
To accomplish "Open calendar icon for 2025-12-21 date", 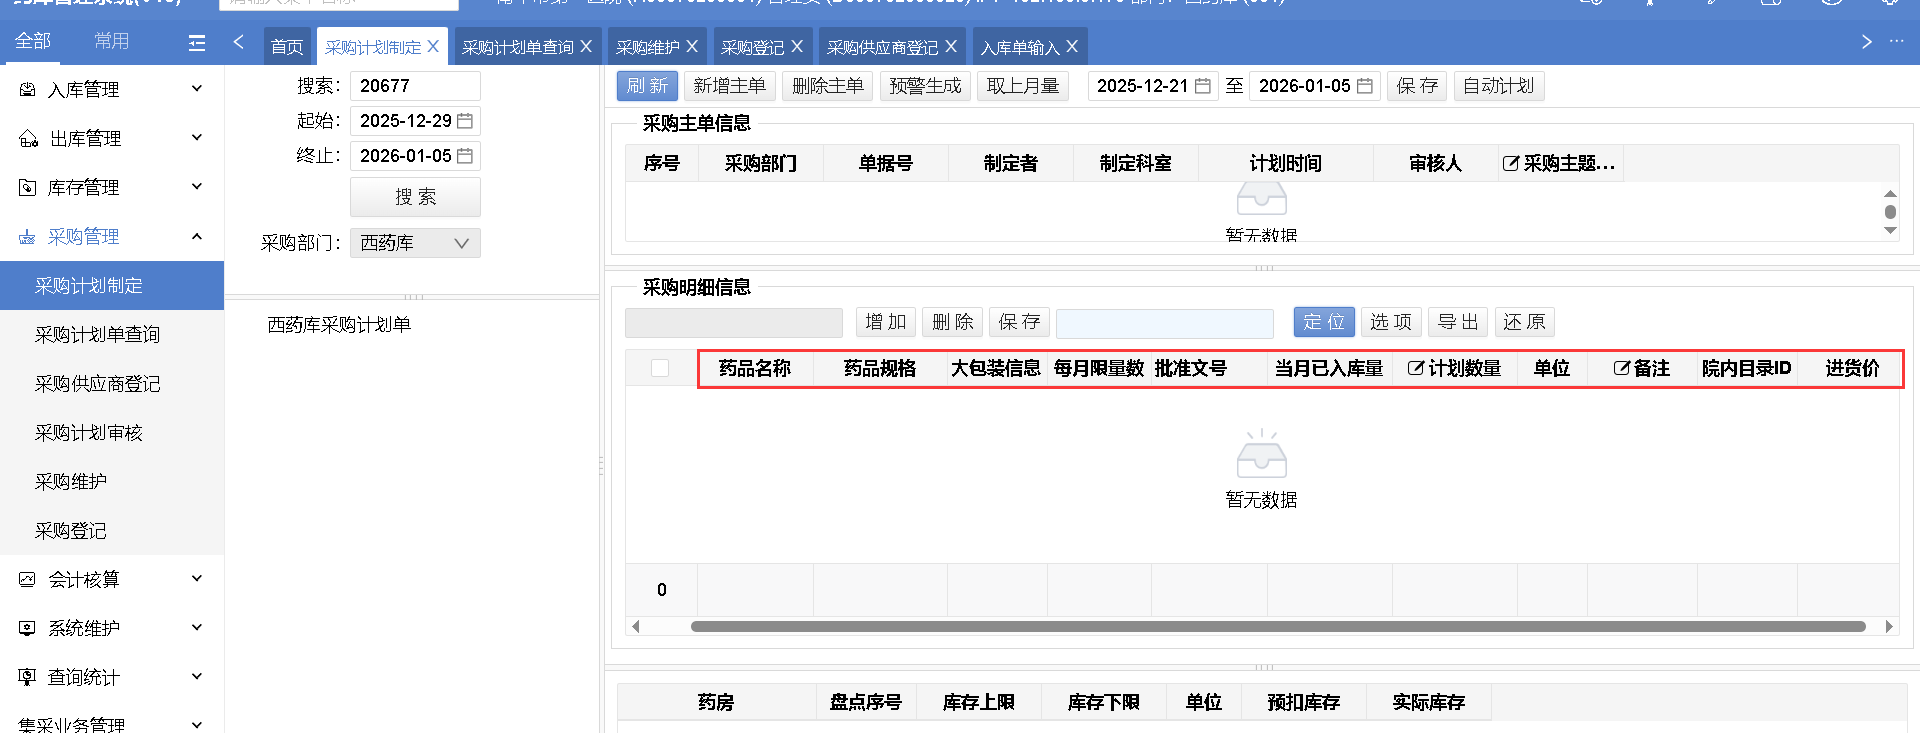I will (x=1203, y=86).
